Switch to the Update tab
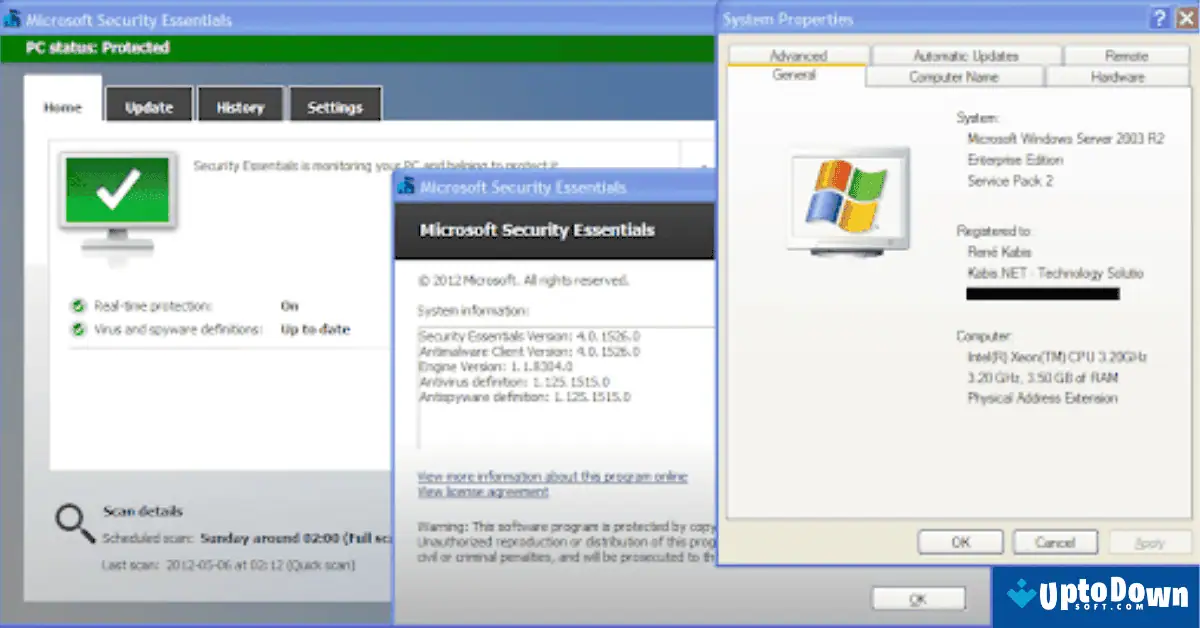1200x628 pixels. point(148,104)
